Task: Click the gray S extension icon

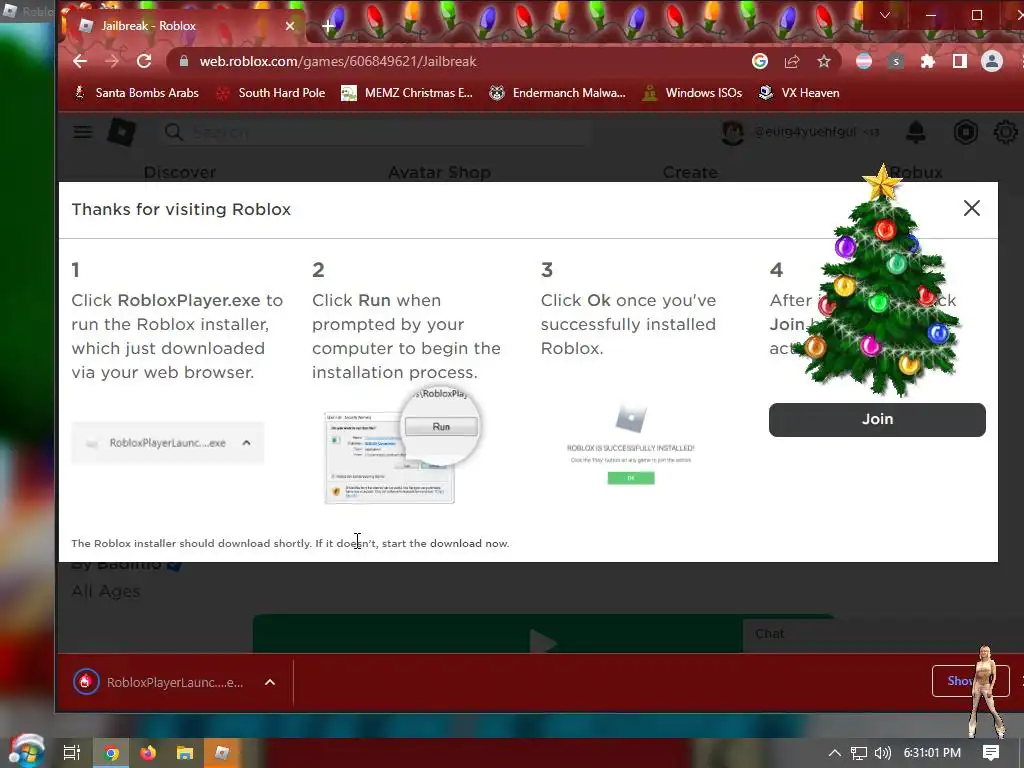Action: pos(896,61)
